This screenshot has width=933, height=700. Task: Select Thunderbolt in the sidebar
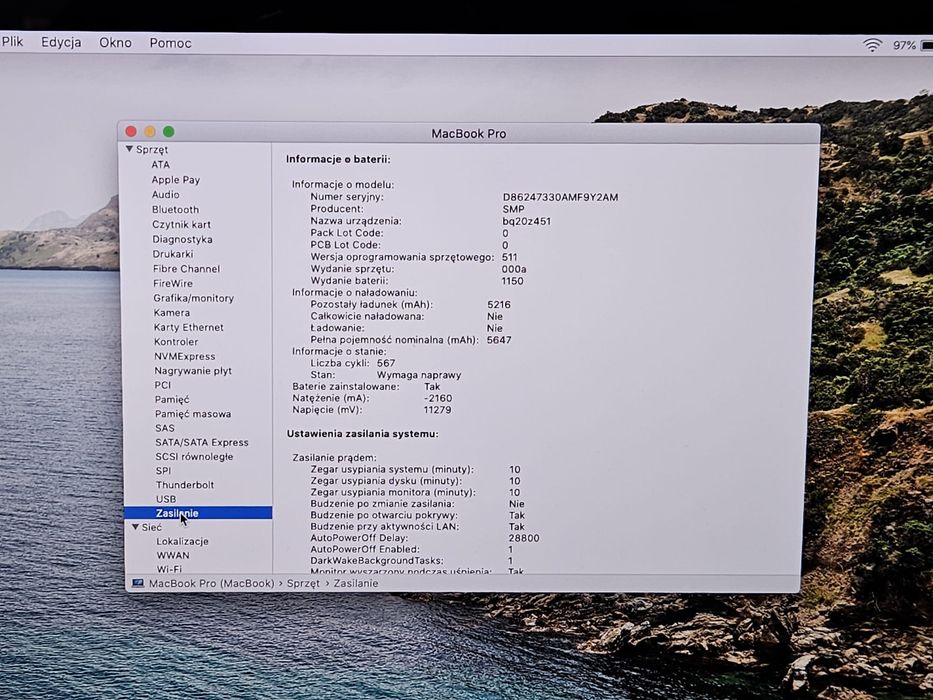coord(184,485)
